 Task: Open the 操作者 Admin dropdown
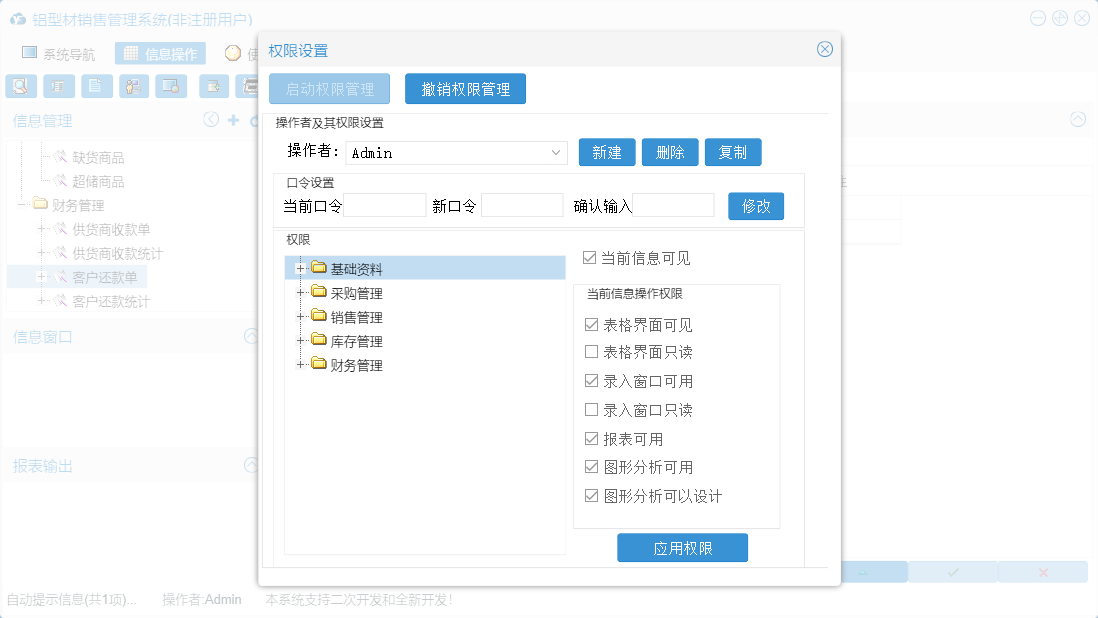557,153
